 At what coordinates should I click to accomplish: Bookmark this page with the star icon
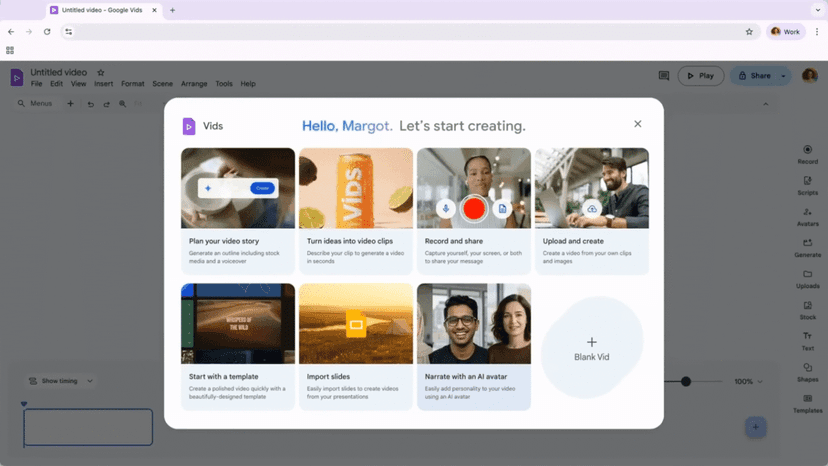coord(749,32)
